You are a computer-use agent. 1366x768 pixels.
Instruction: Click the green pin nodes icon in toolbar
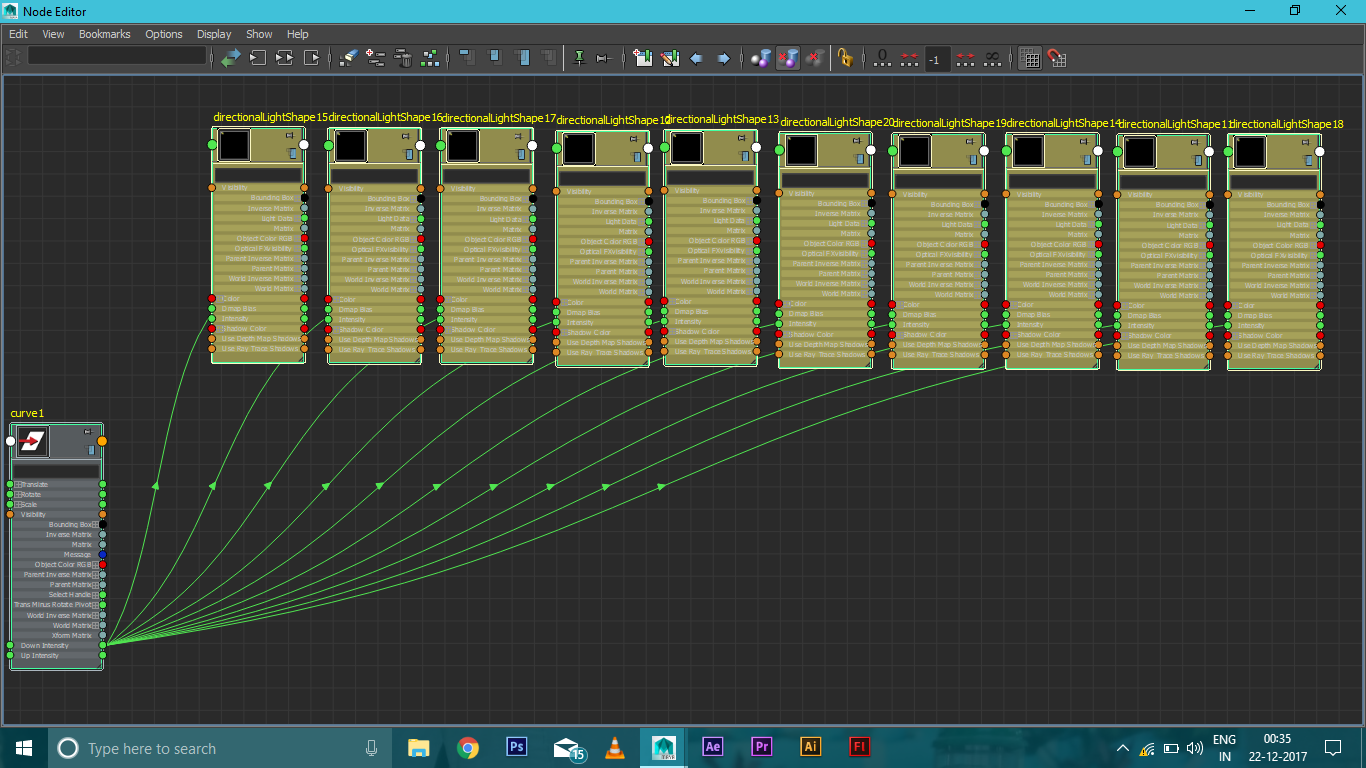click(579, 58)
